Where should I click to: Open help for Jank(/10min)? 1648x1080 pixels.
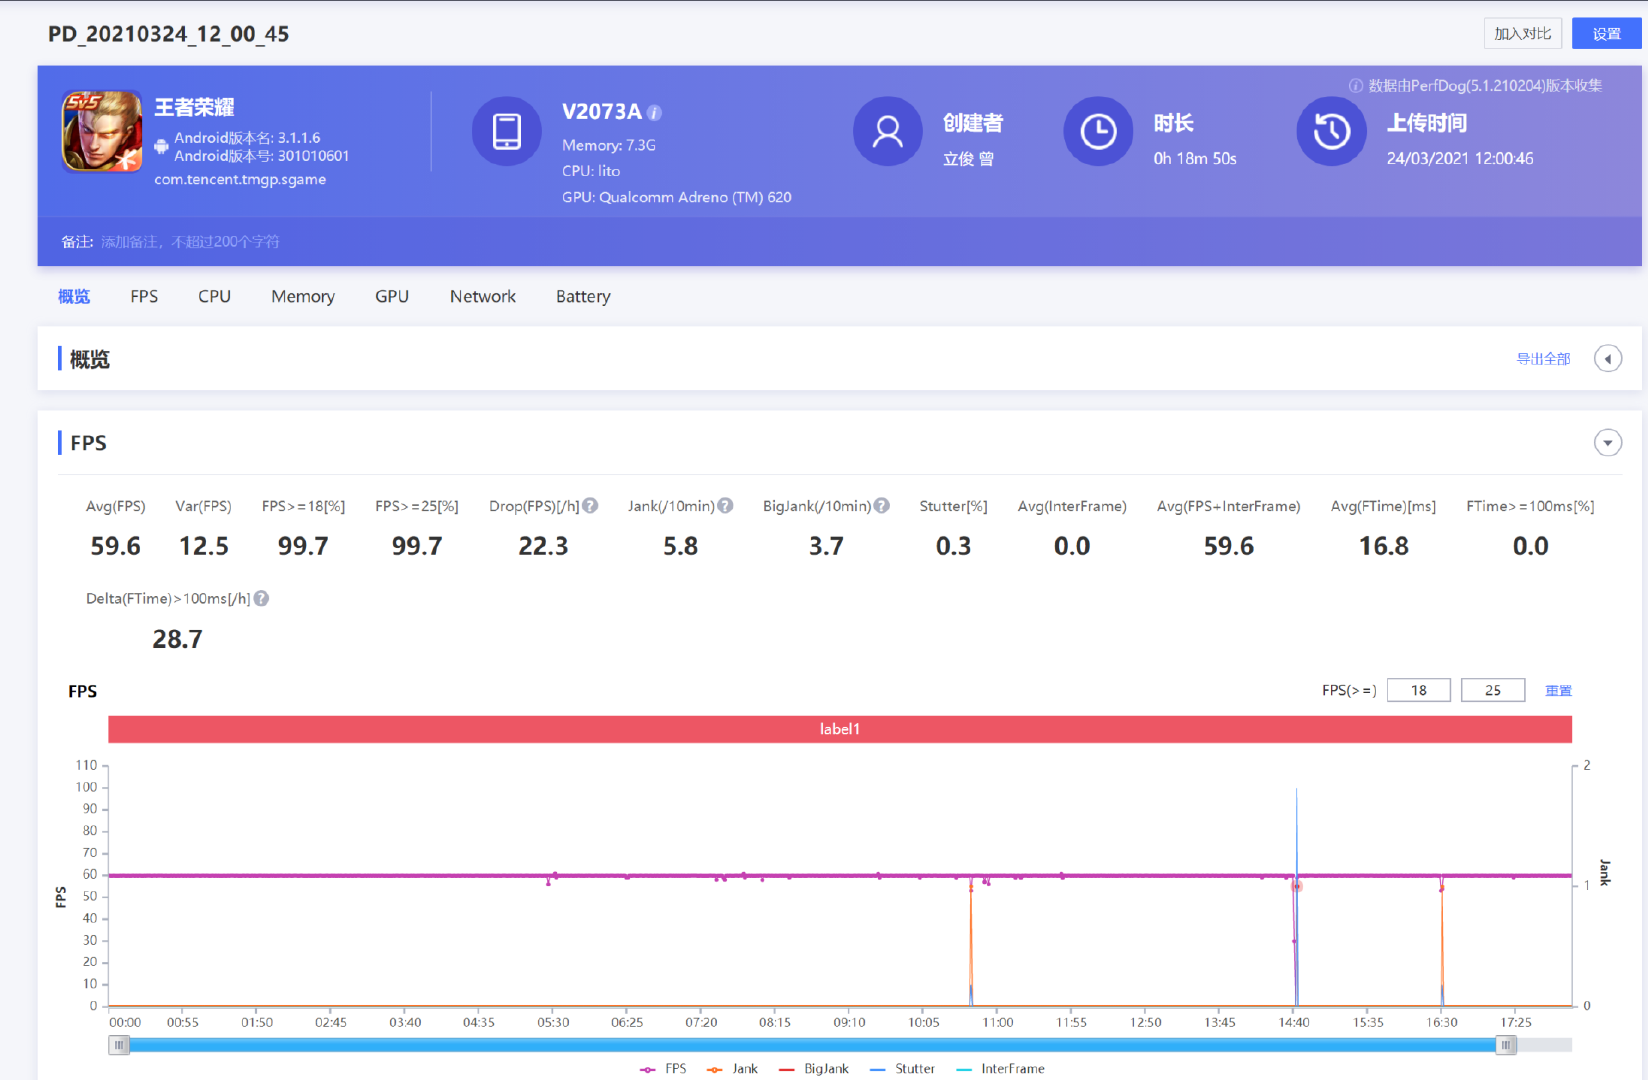[x=725, y=506]
